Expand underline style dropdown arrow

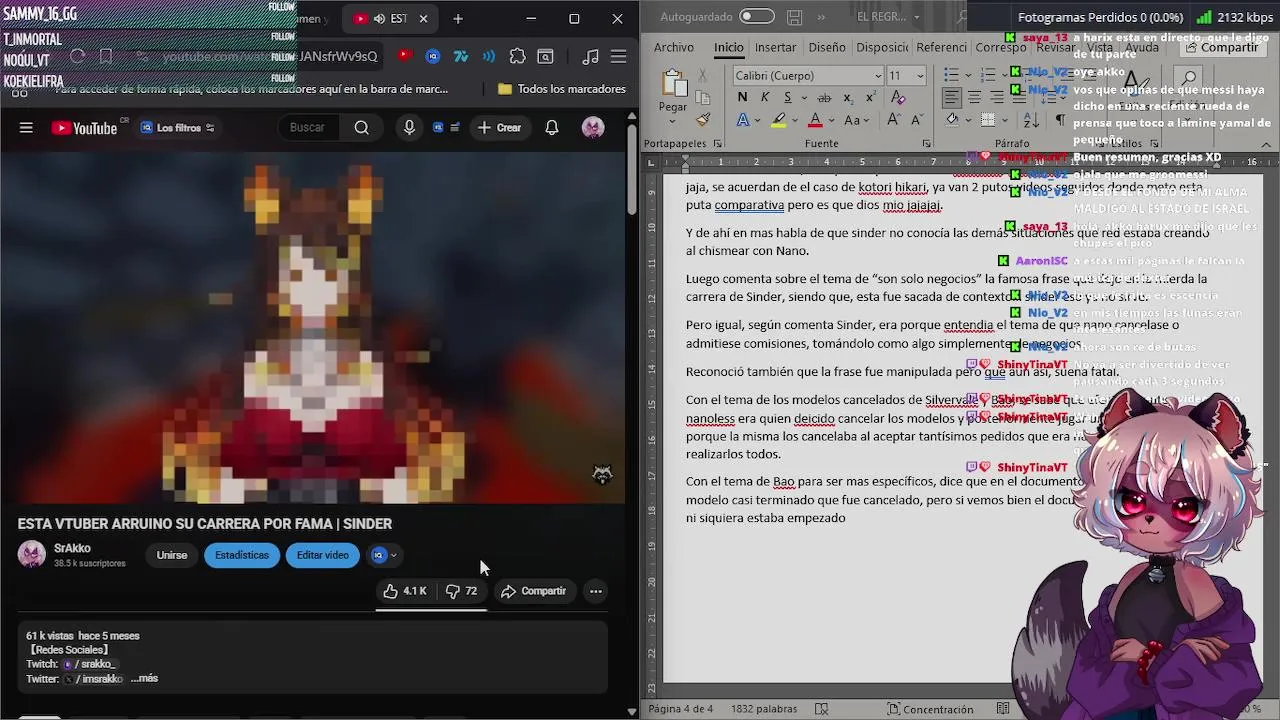click(802, 97)
